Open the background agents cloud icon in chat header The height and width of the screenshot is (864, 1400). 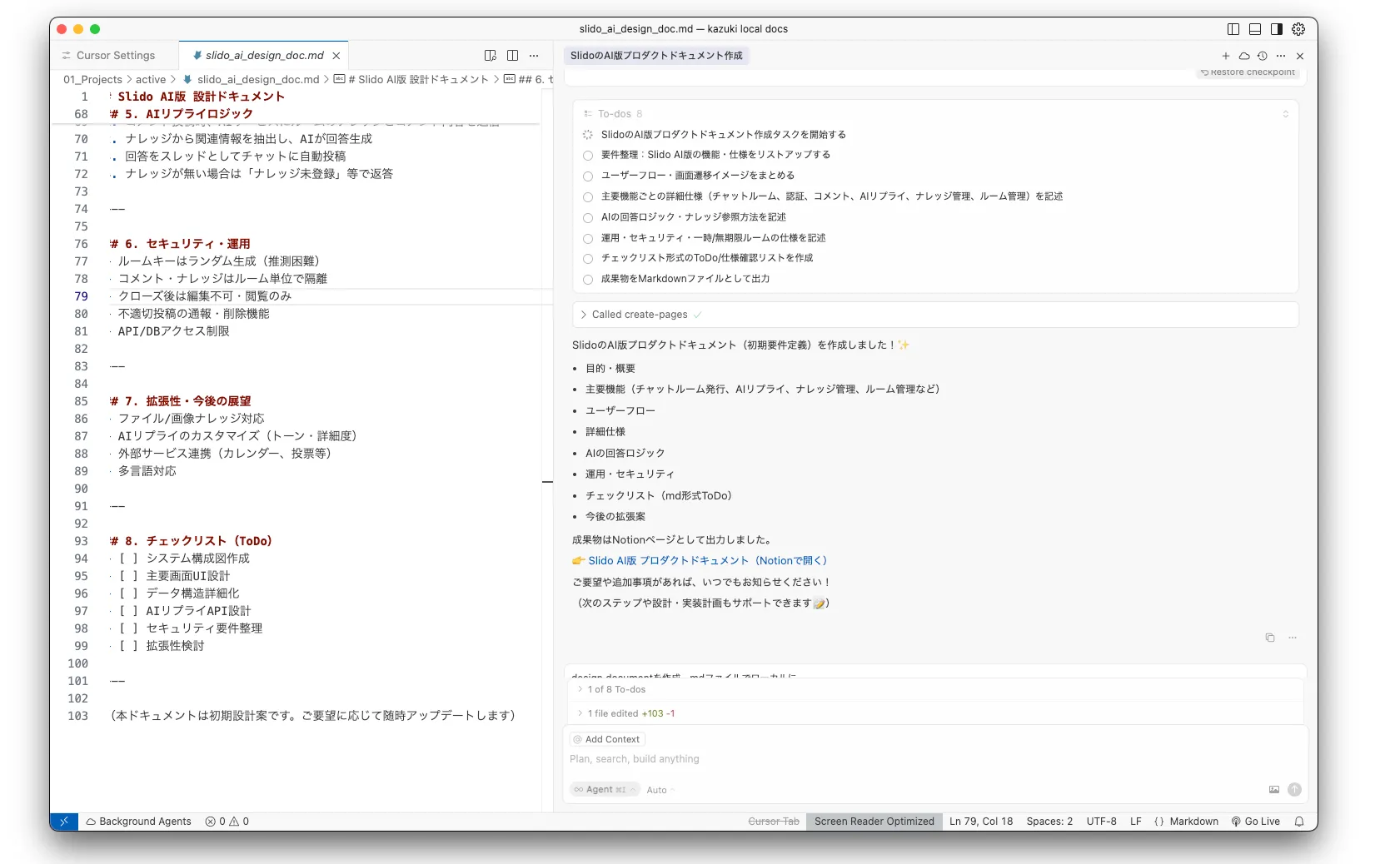tap(1244, 56)
